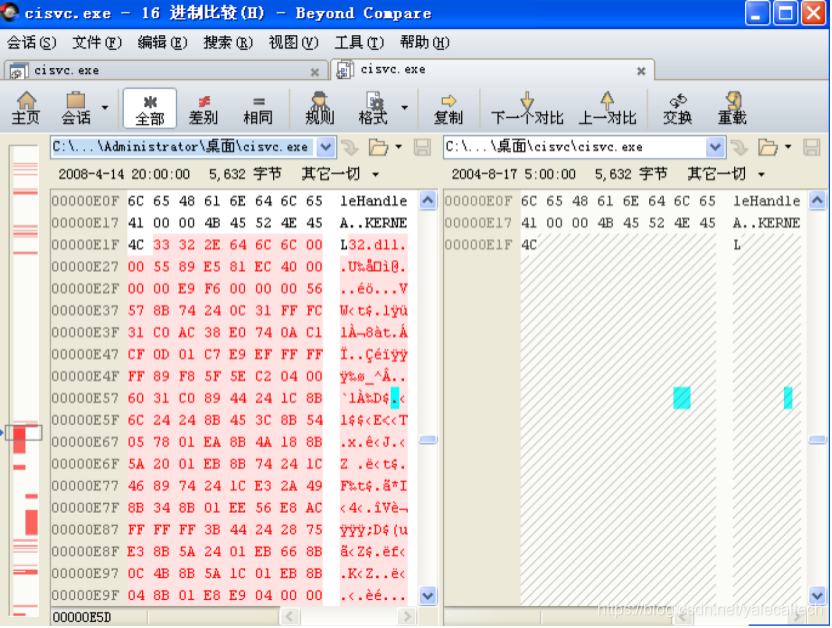Viewport: 832px width, 628px height.
Task: Open right pane 其它一切 encoding dropdown
Action: pyautogui.click(x=726, y=174)
